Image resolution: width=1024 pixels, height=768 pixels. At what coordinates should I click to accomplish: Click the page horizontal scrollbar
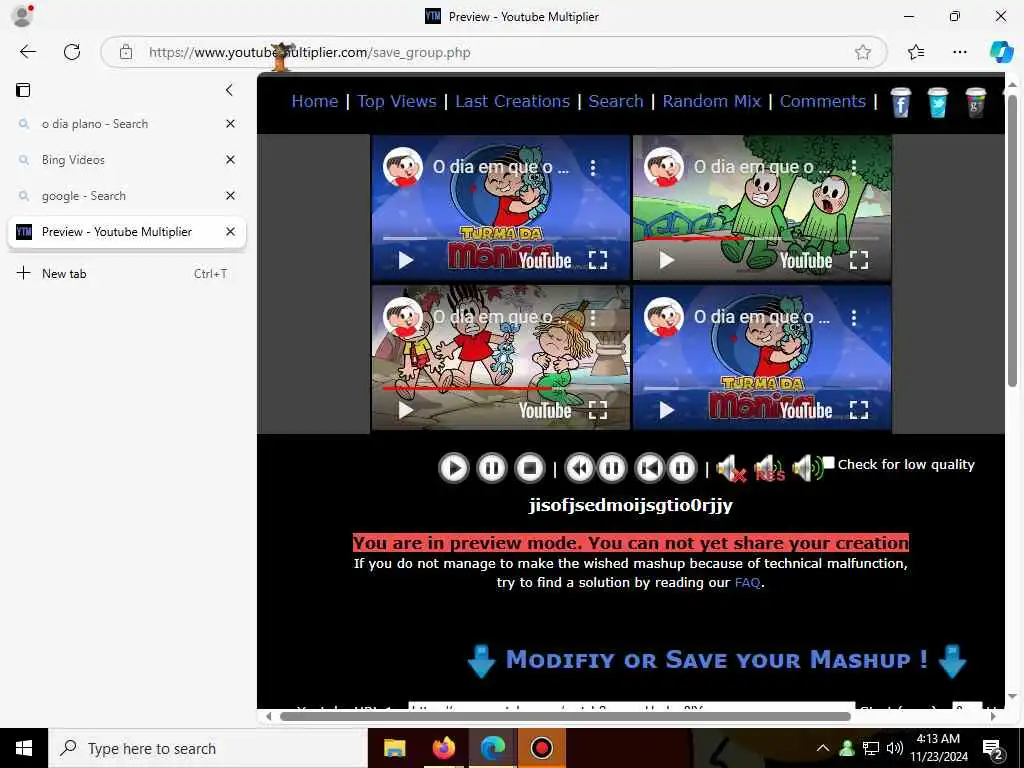point(565,716)
